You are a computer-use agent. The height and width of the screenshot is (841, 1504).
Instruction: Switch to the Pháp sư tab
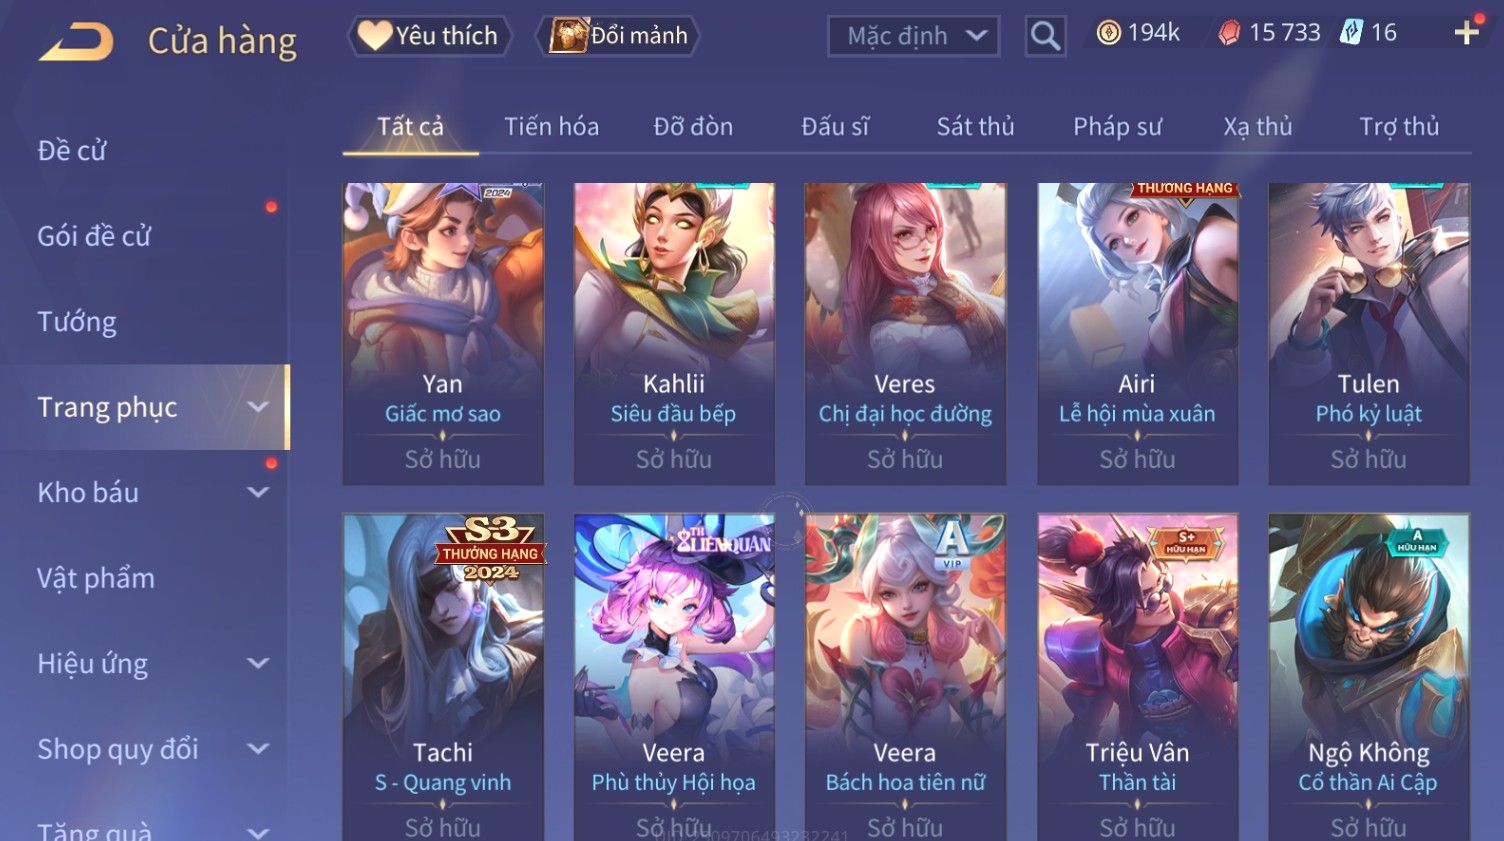(x=1117, y=127)
